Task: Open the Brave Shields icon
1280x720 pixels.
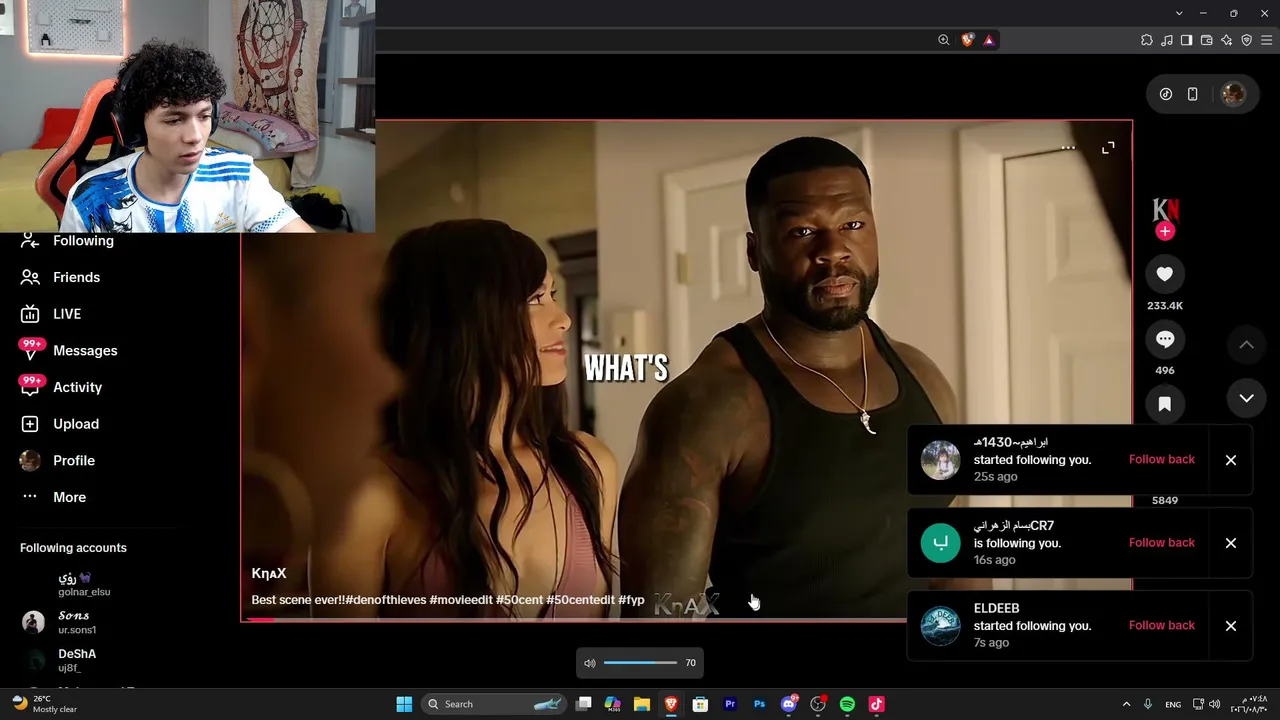Action: click(x=967, y=40)
